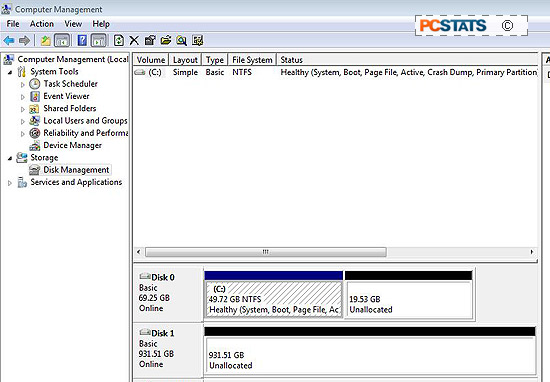
Task: Click the Refresh toolbar icon
Action: 119,41
